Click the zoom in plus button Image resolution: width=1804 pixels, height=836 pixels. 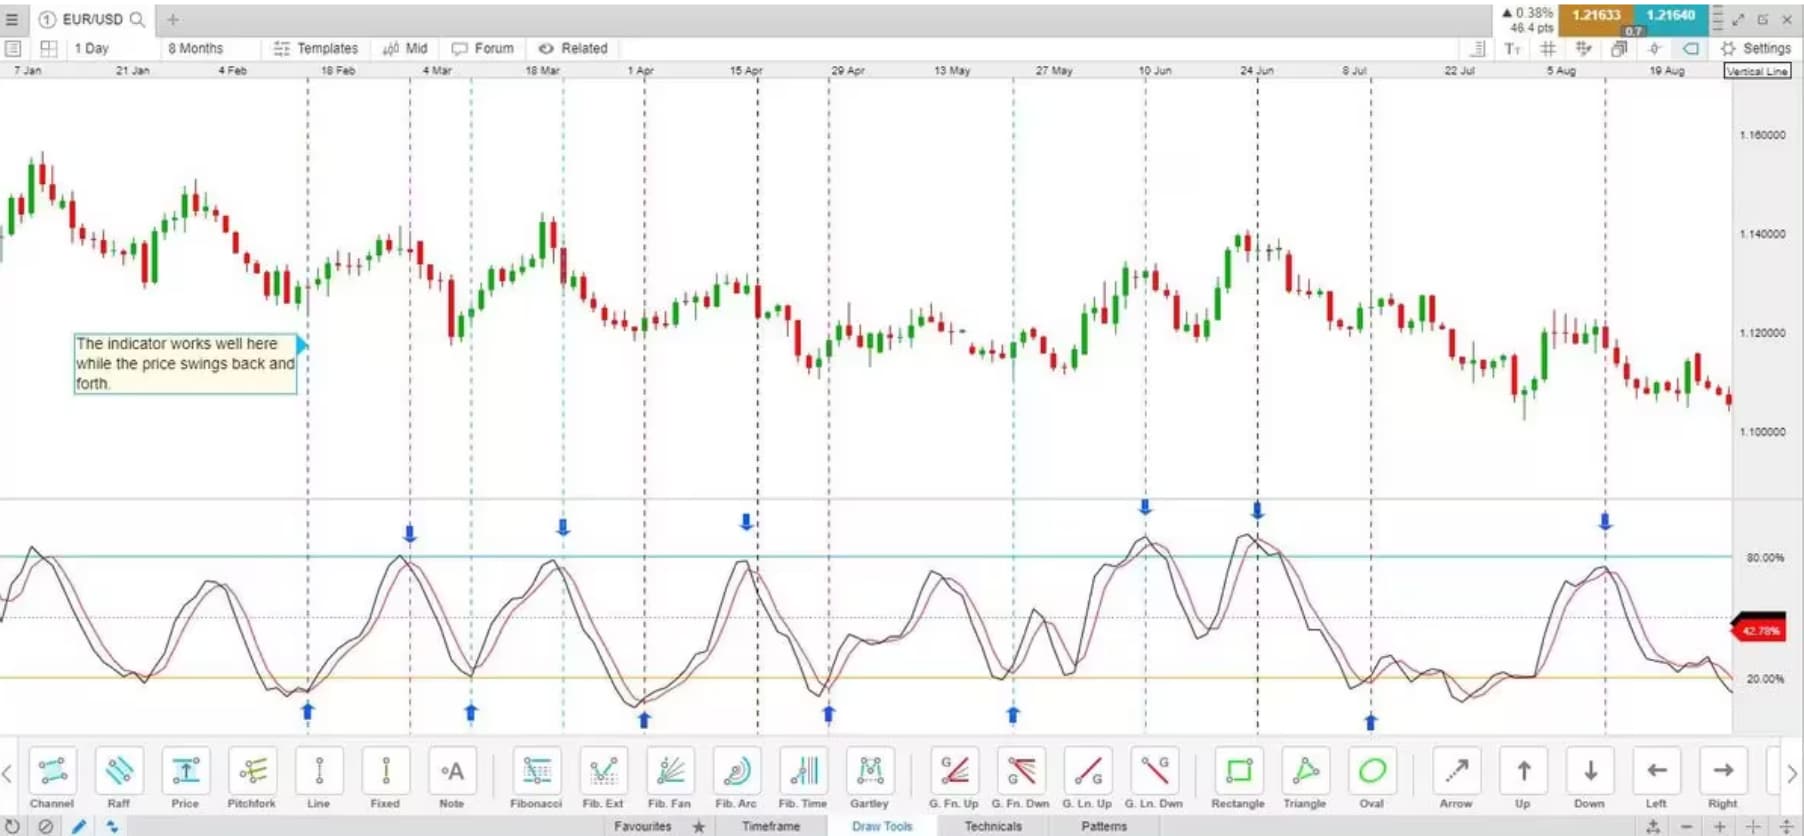click(1720, 826)
